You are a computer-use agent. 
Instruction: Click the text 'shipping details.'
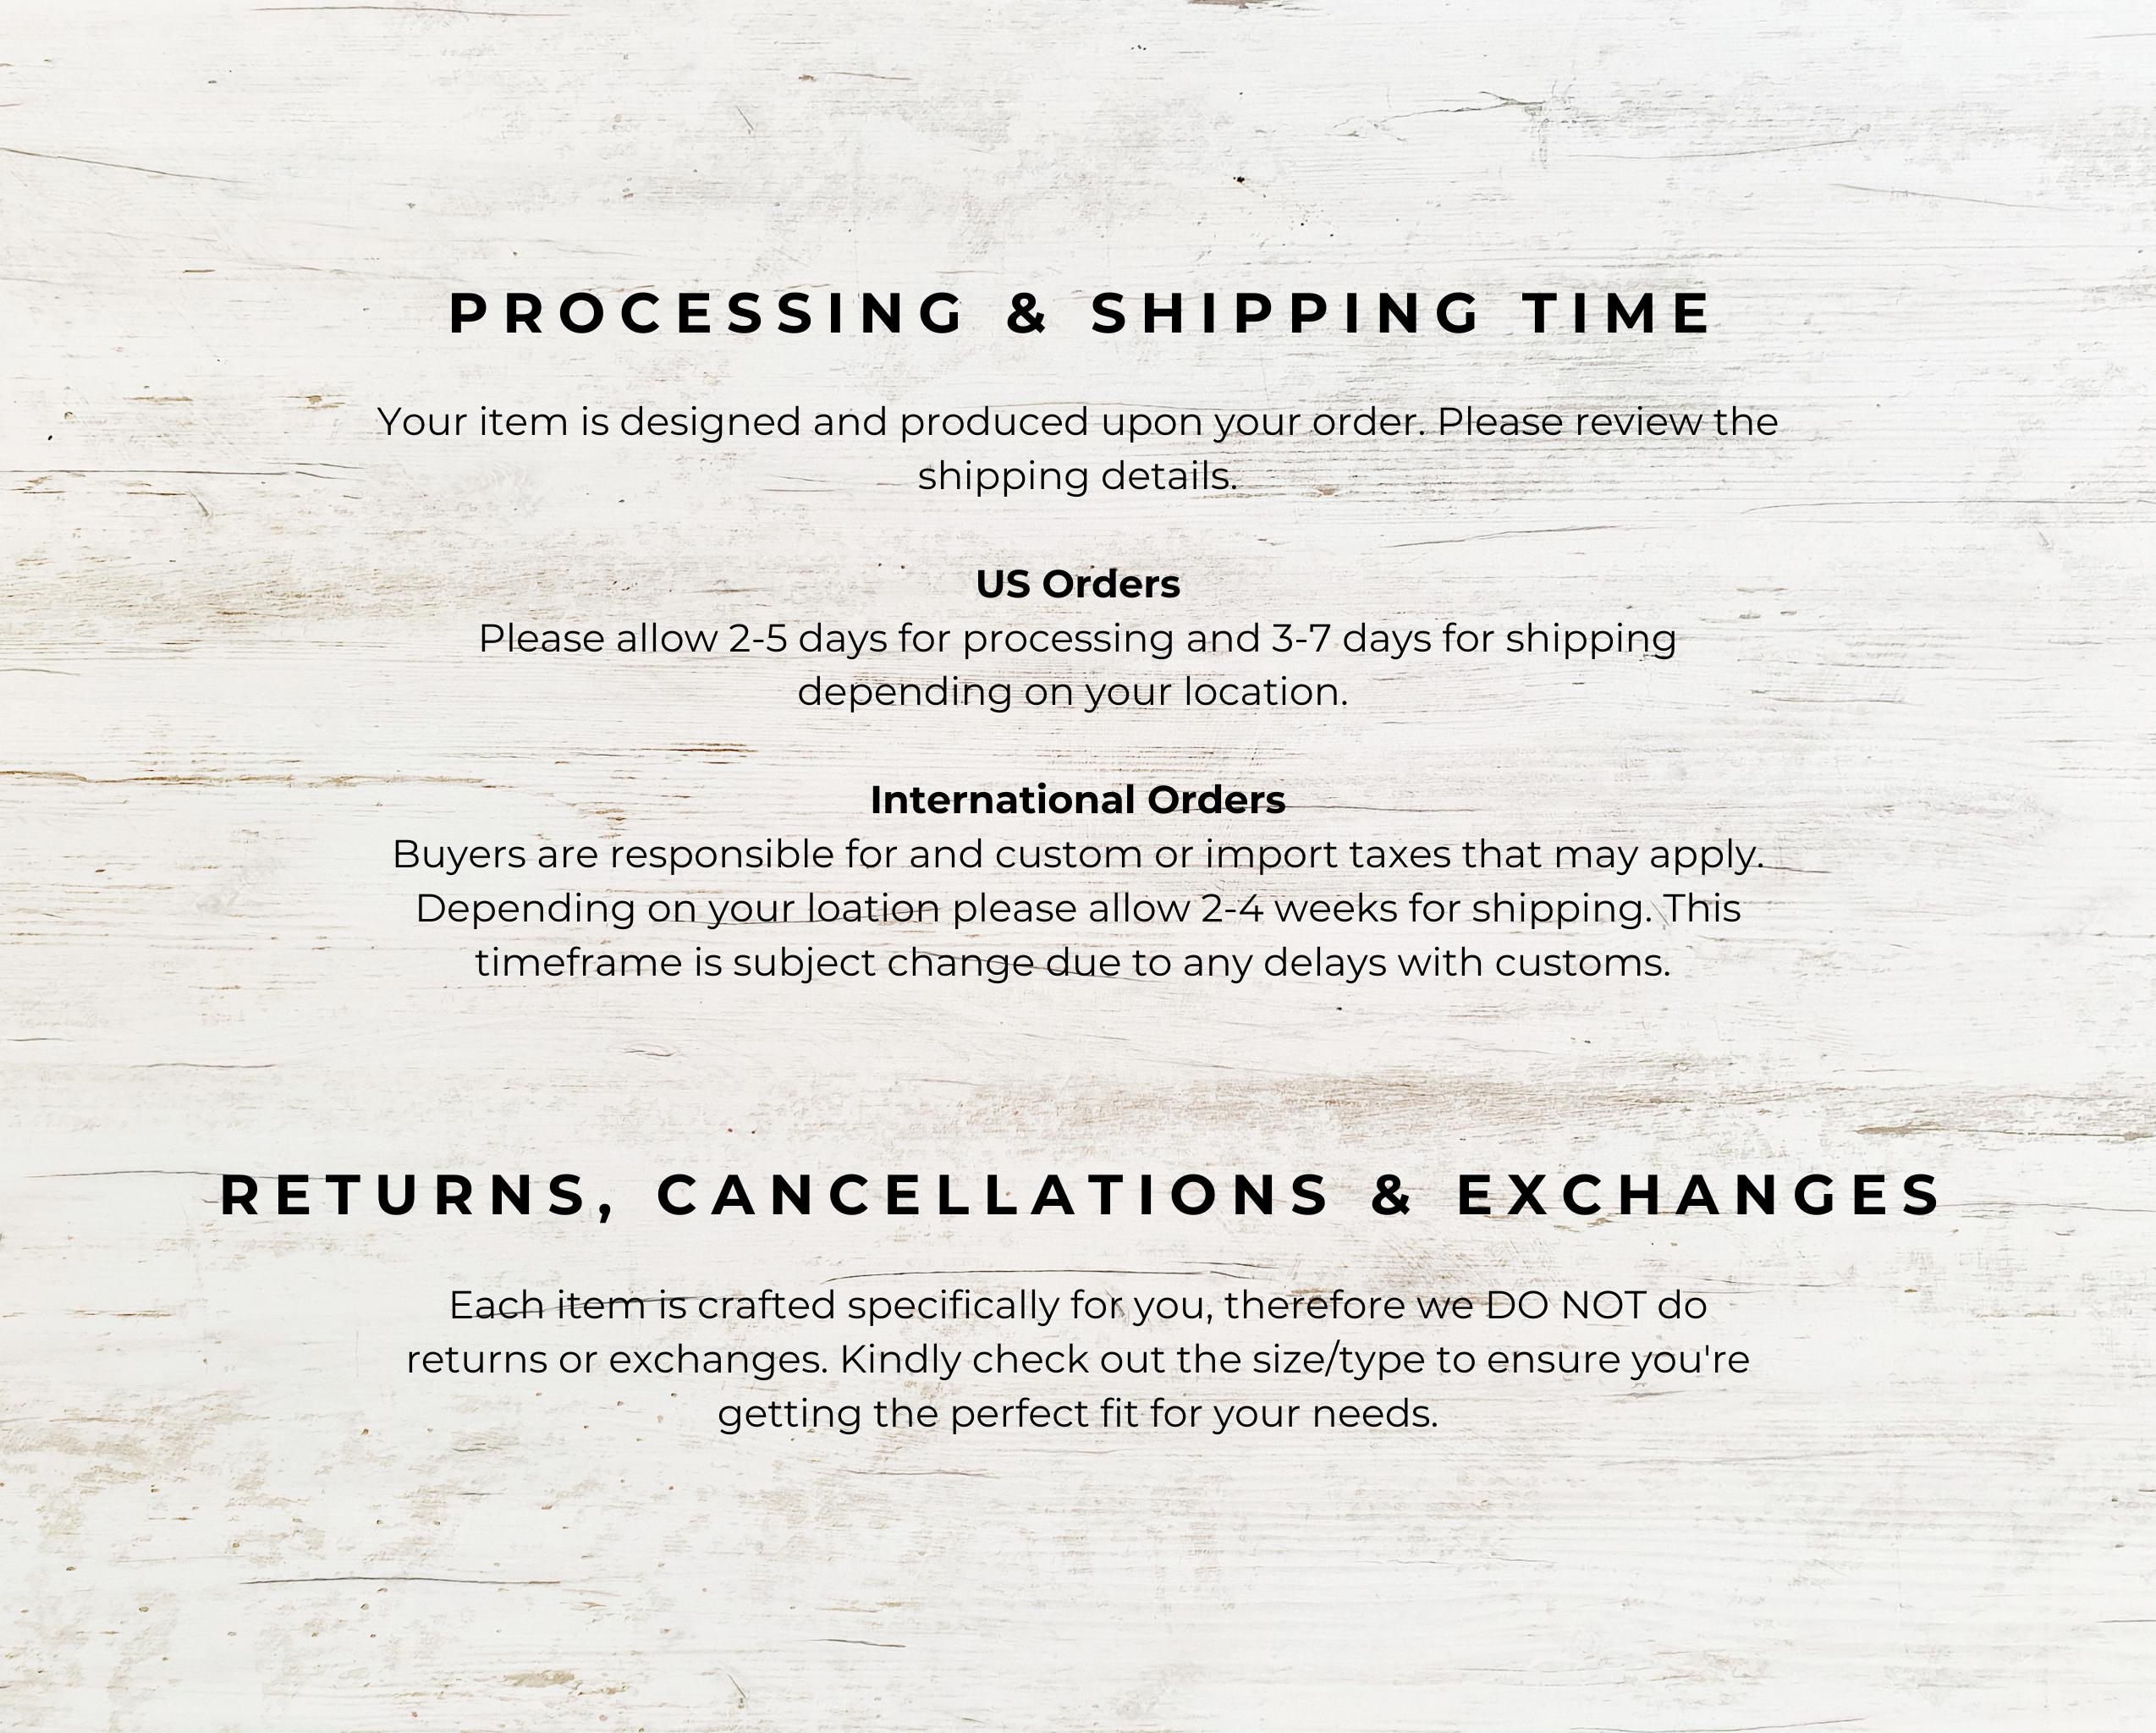point(1078,477)
